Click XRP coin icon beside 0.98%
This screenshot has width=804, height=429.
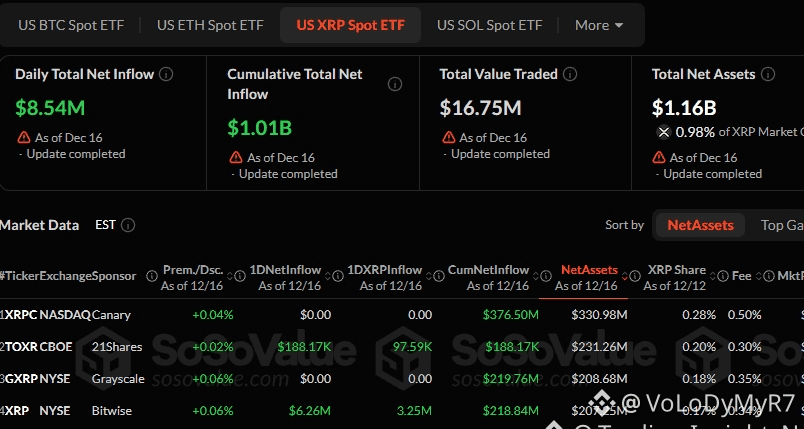point(663,132)
